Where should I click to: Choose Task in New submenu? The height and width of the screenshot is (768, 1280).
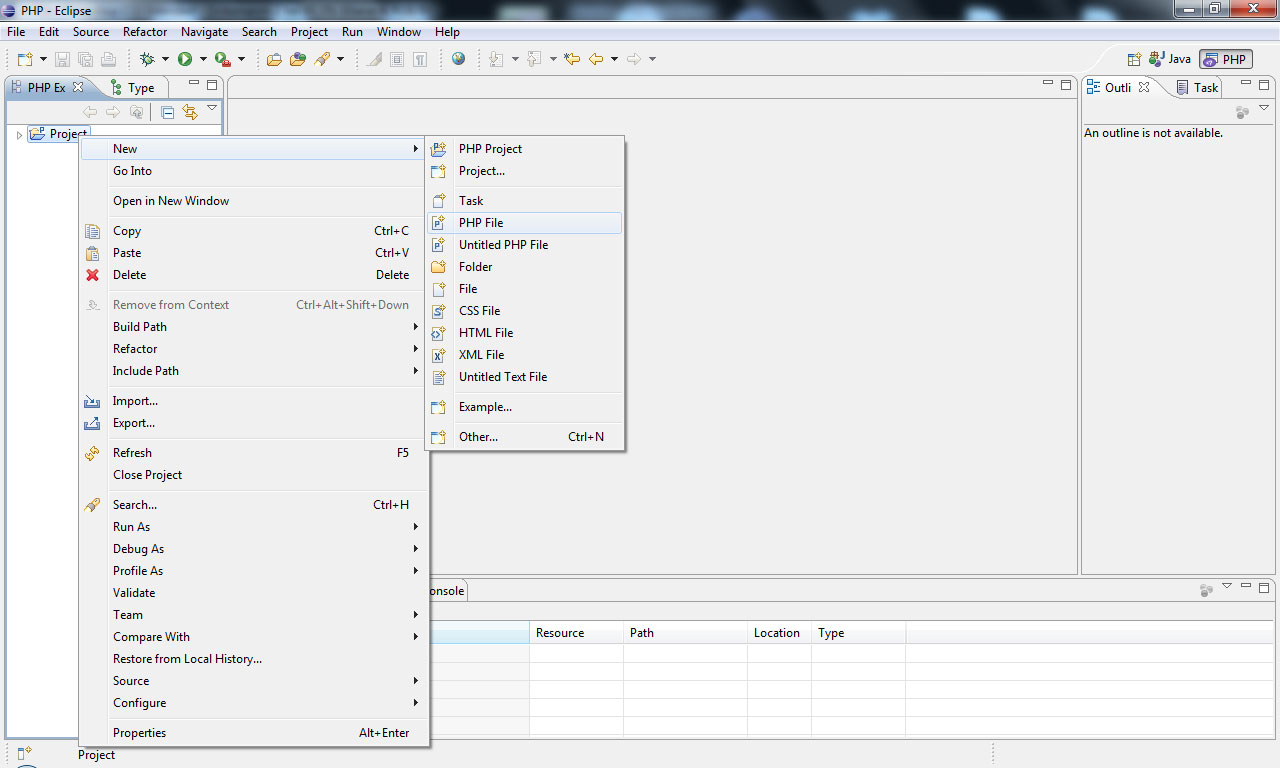click(525, 201)
